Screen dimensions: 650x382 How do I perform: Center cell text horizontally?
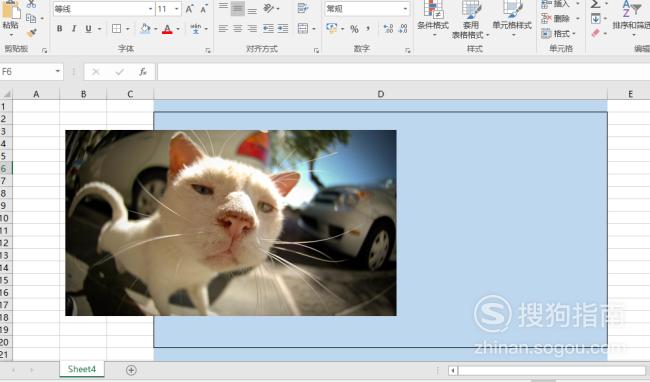[x=238, y=29]
